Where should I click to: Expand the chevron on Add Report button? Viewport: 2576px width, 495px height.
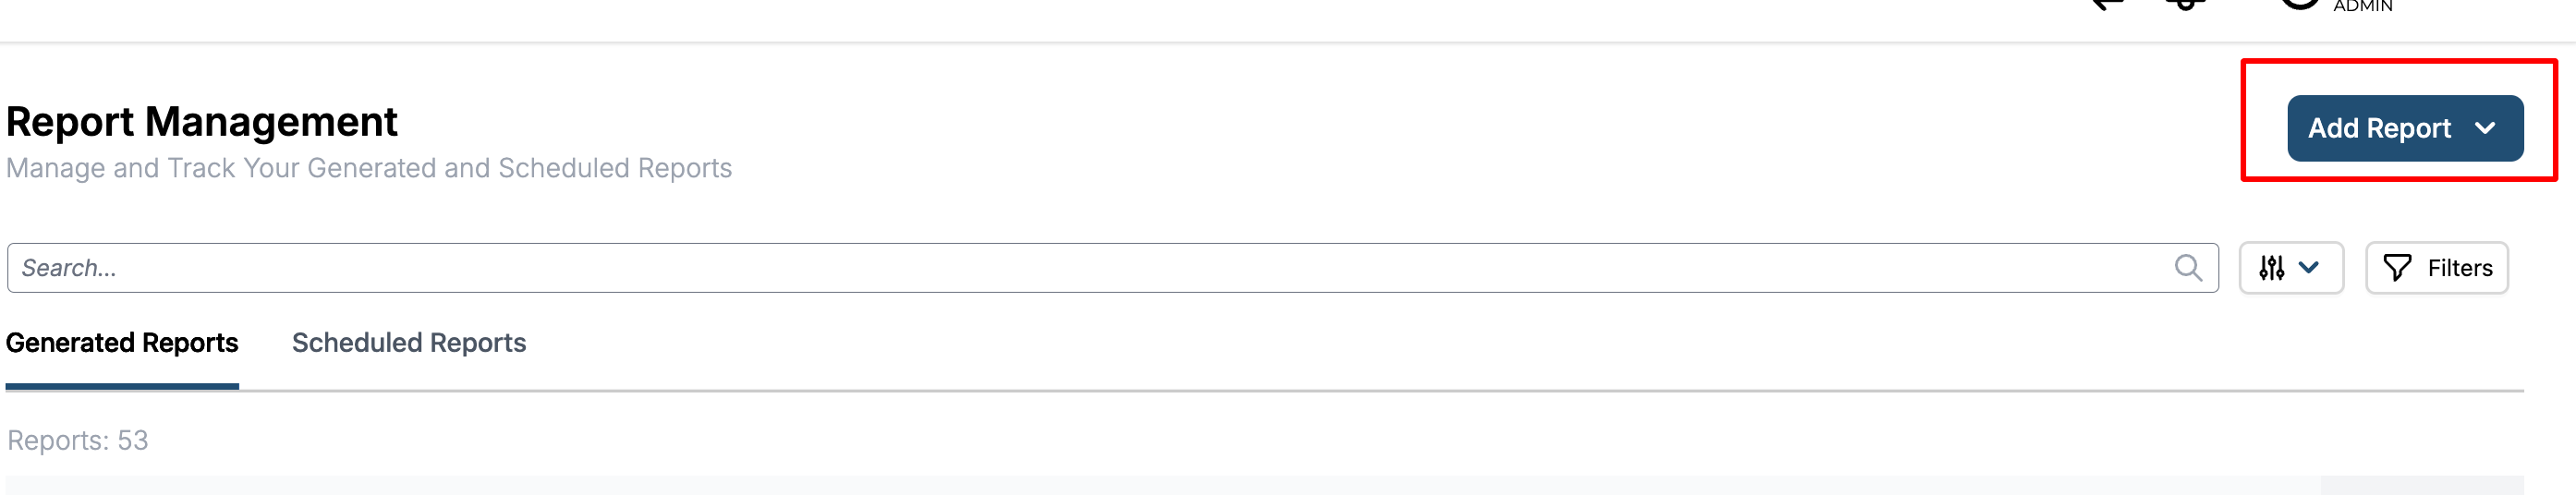[2485, 128]
